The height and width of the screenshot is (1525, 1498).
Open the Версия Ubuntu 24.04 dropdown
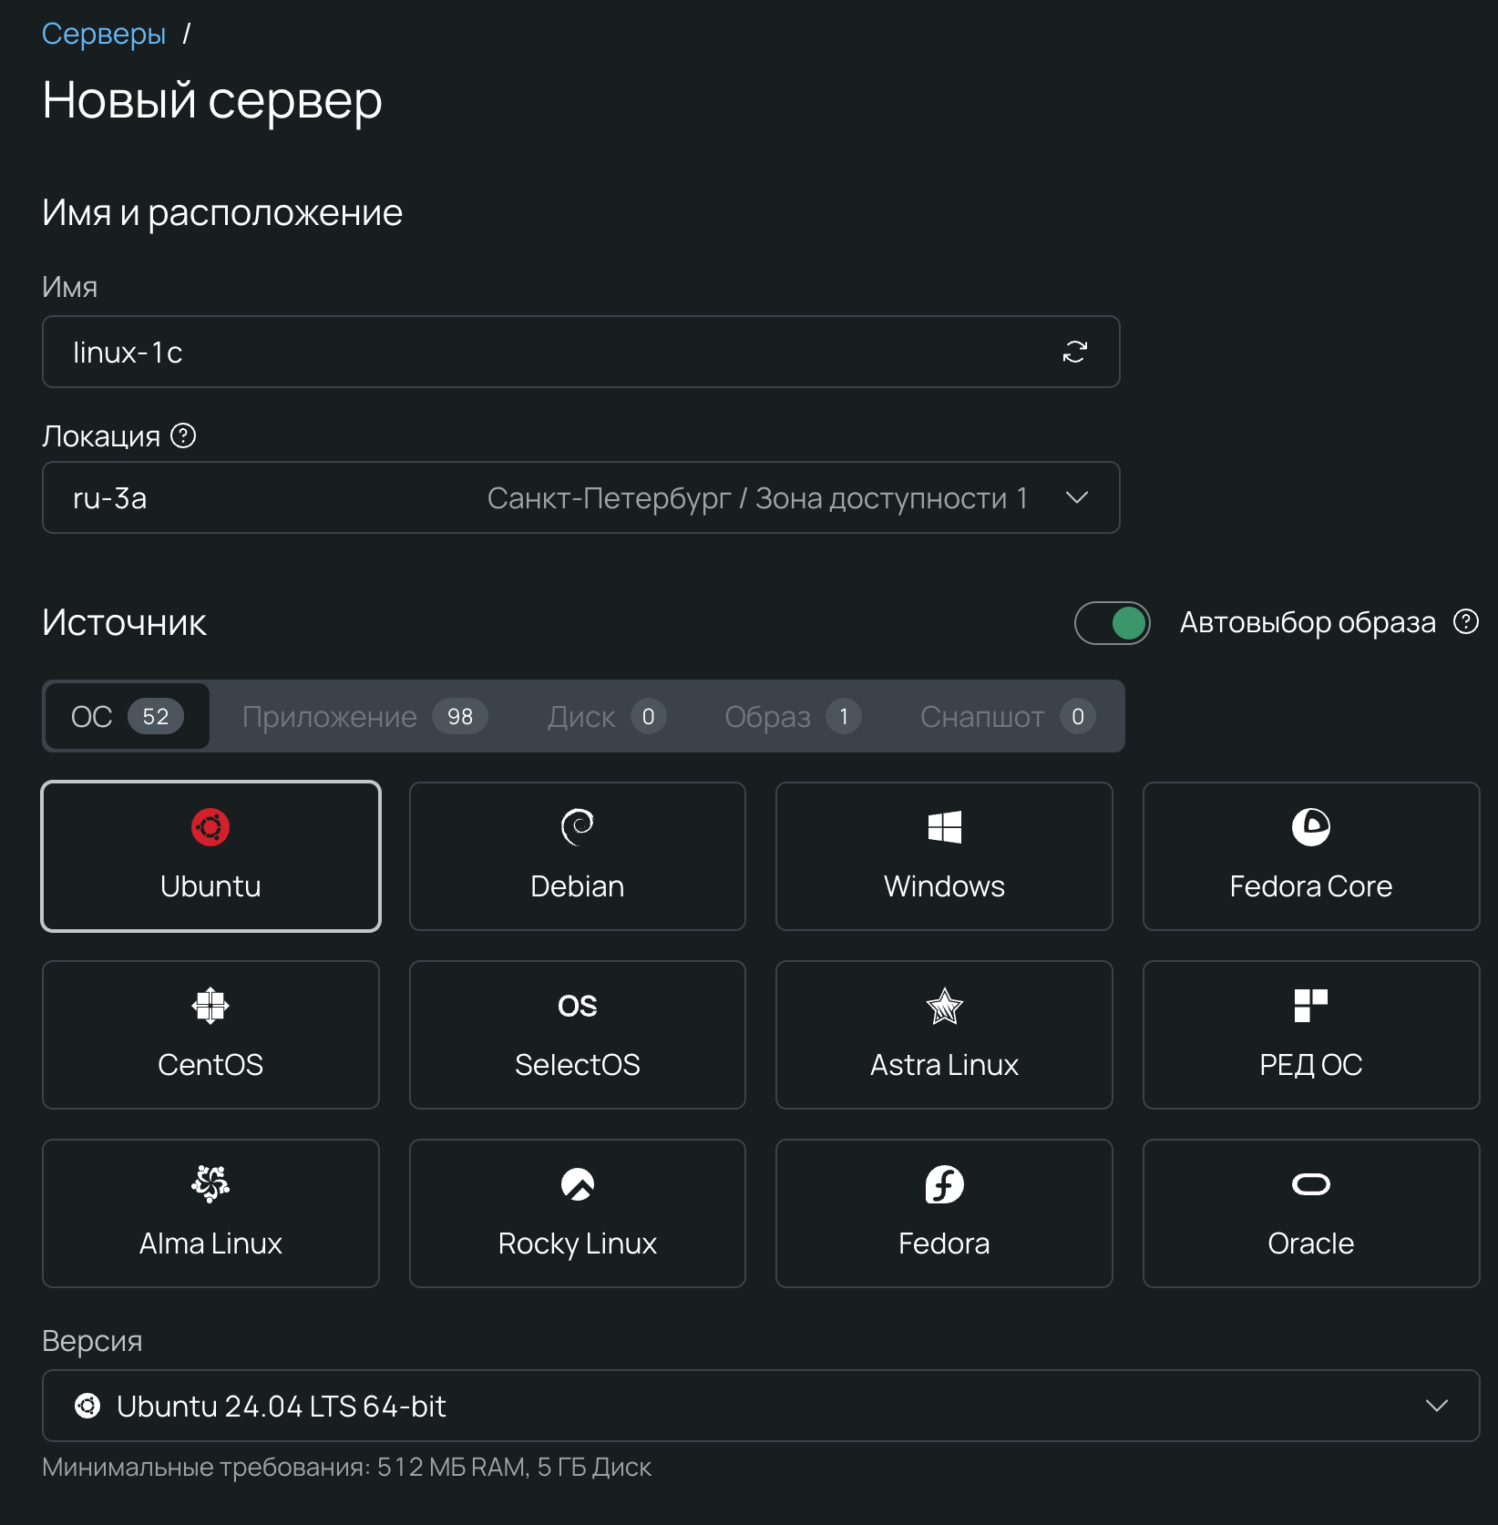[760, 1405]
